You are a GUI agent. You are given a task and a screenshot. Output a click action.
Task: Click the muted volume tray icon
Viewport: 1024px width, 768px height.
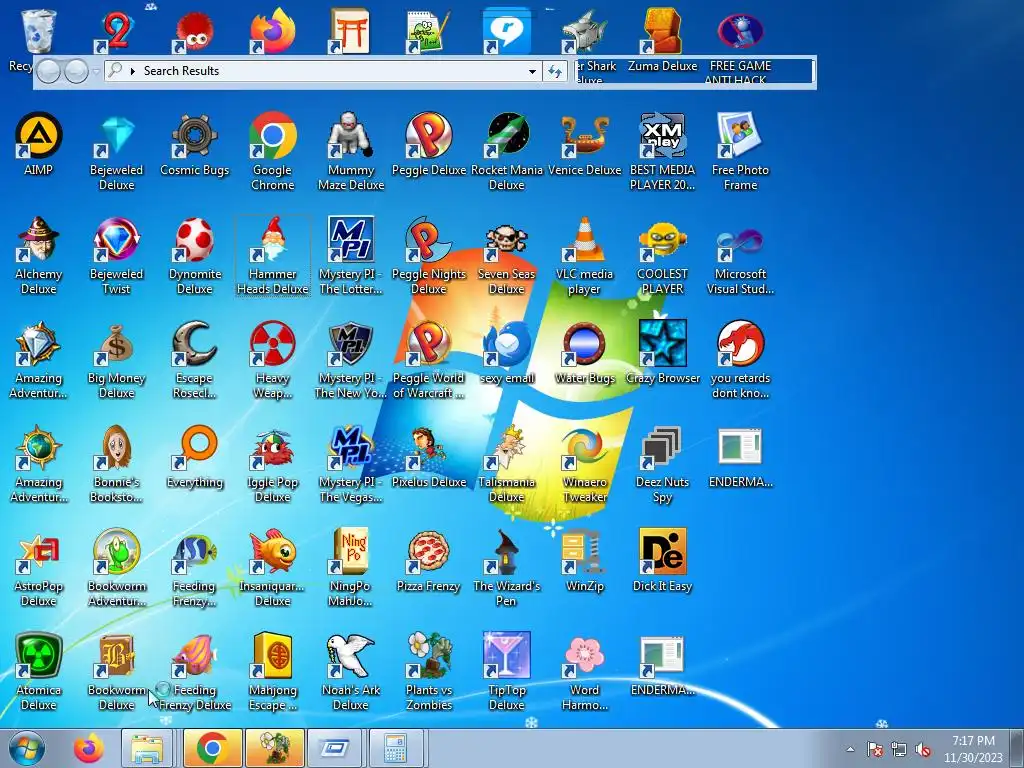[923, 749]
